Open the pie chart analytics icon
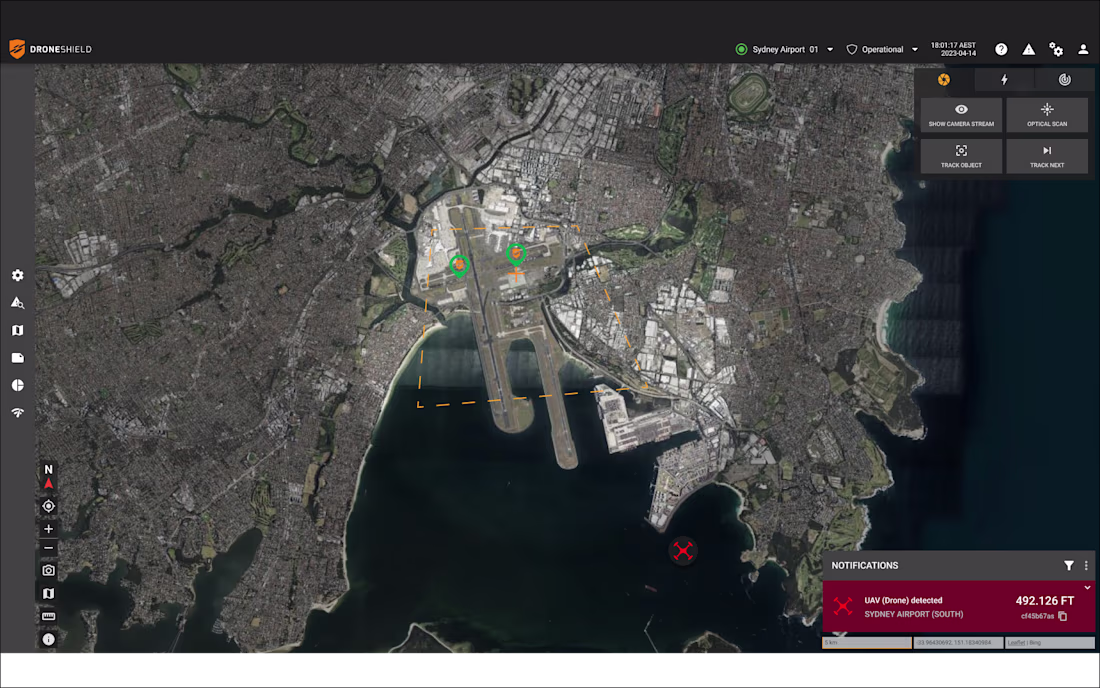The height and width of the screenshot is (688, 1100). pos(18,385)
